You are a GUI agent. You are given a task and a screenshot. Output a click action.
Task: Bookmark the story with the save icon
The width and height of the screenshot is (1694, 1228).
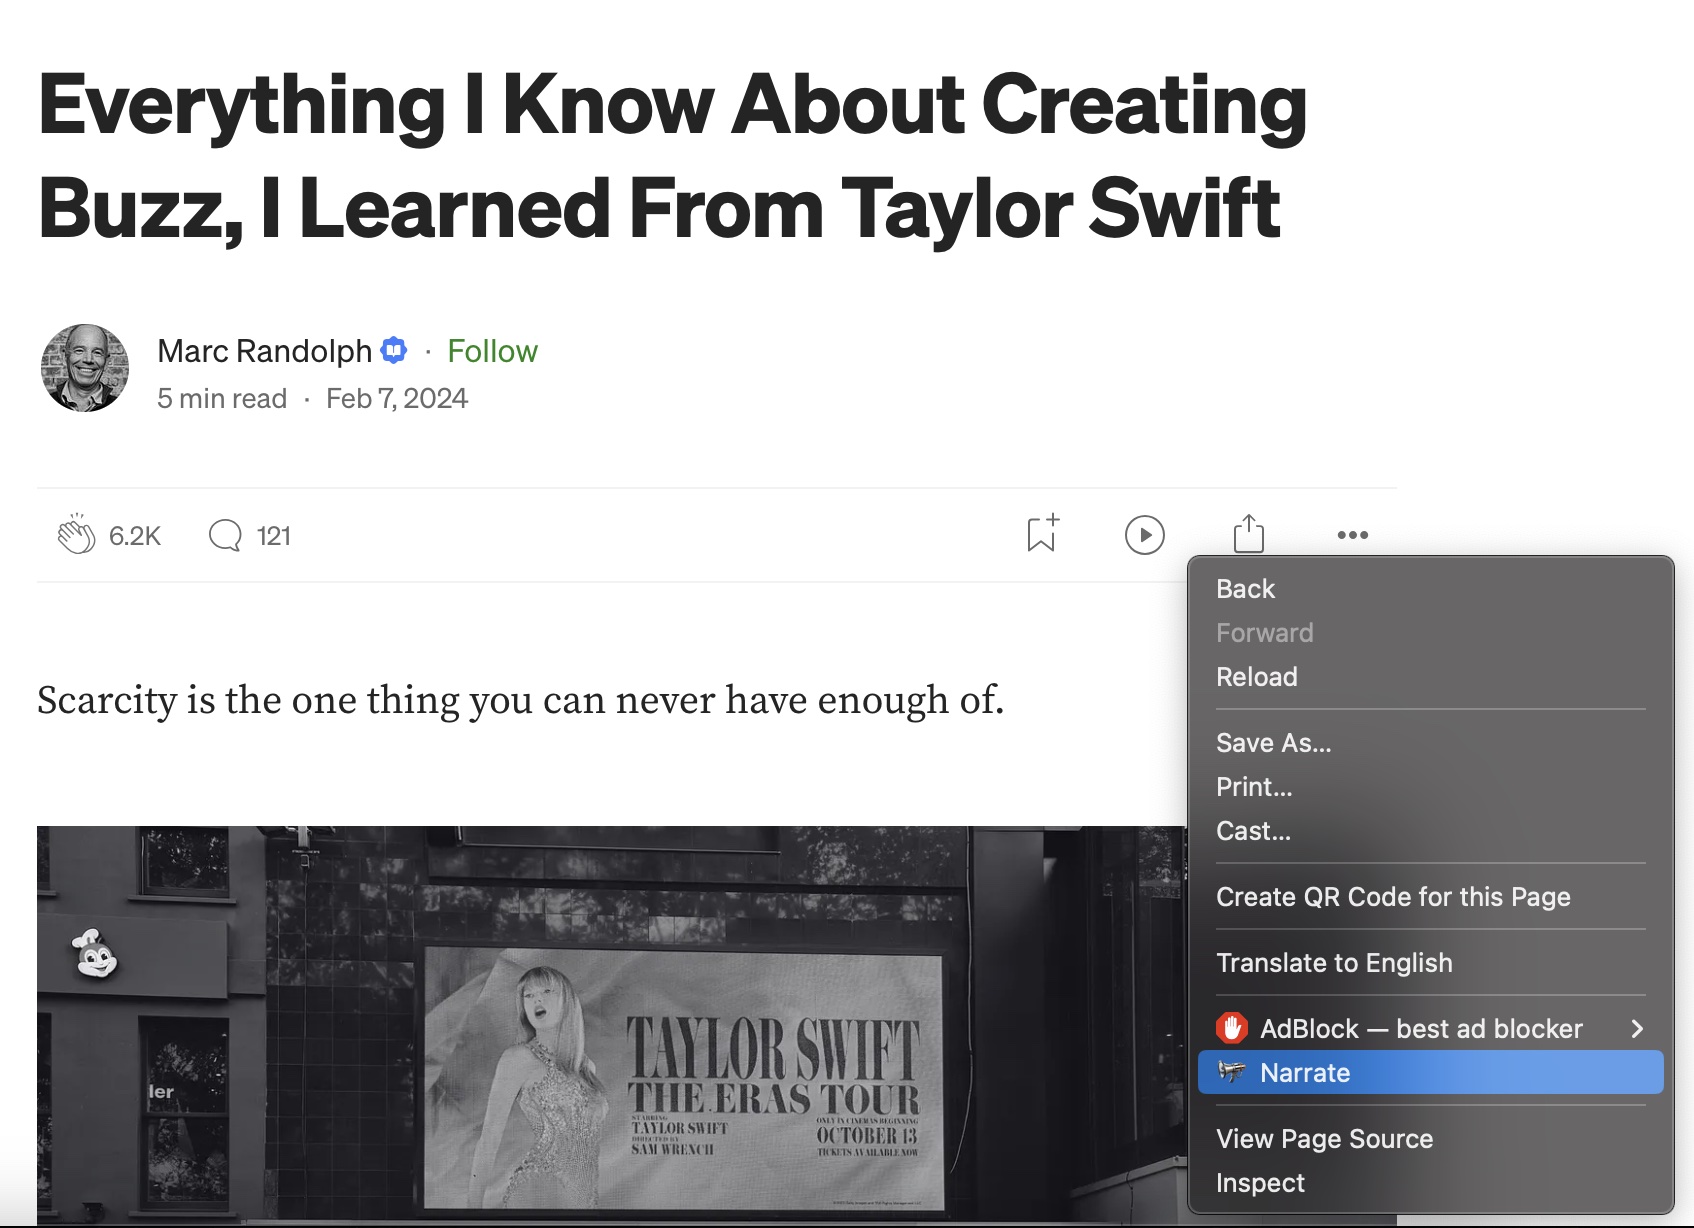pos(1042,534)
